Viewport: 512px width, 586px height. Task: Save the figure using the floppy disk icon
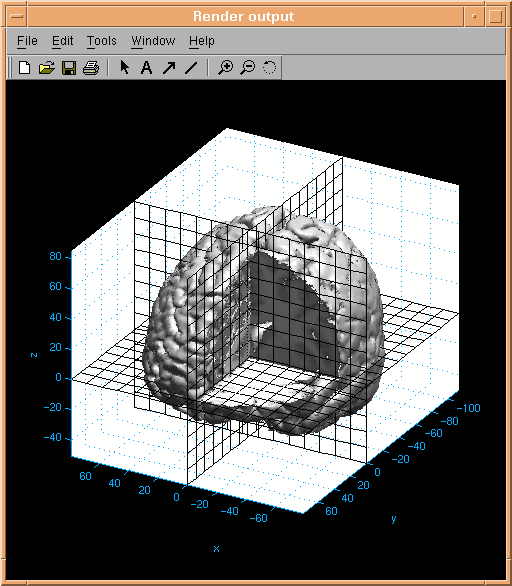pos(69,68)
